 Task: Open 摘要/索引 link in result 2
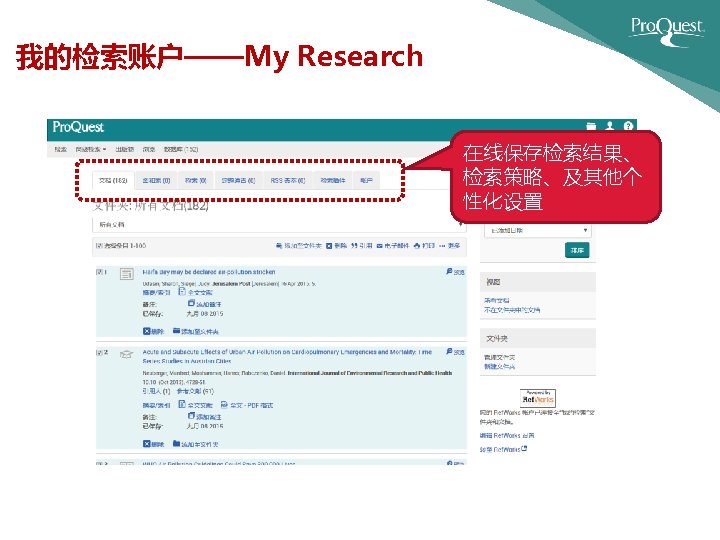(x=156, y=405)
